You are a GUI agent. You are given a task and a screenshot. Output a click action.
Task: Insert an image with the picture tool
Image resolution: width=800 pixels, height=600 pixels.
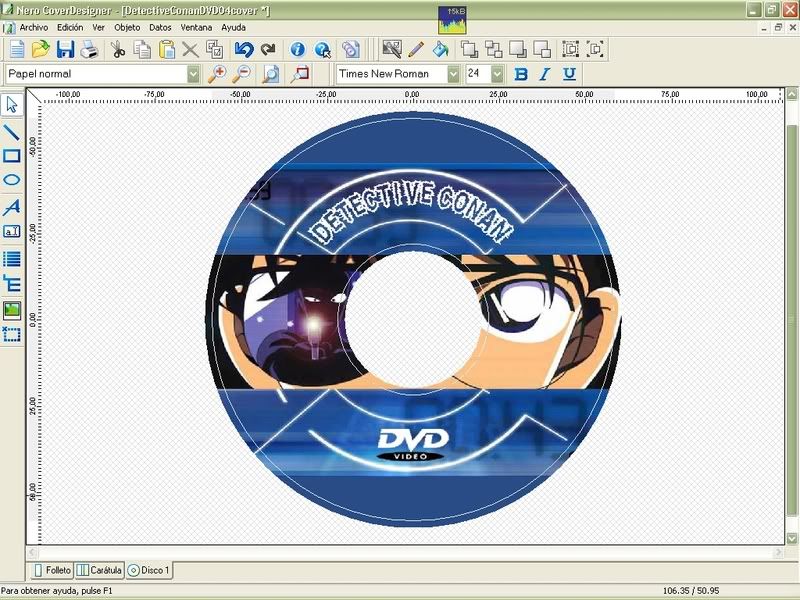(12, 310)
